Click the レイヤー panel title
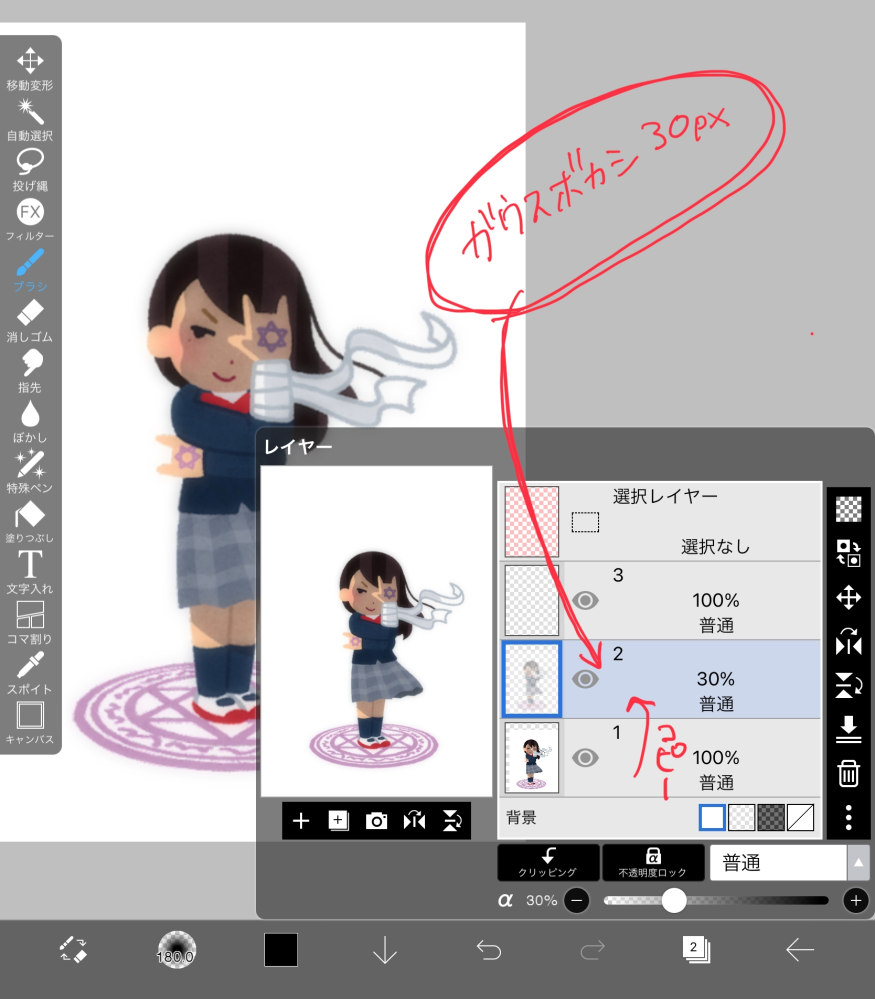Viewport: 875px width, 999px height. (x=298, y=447)
